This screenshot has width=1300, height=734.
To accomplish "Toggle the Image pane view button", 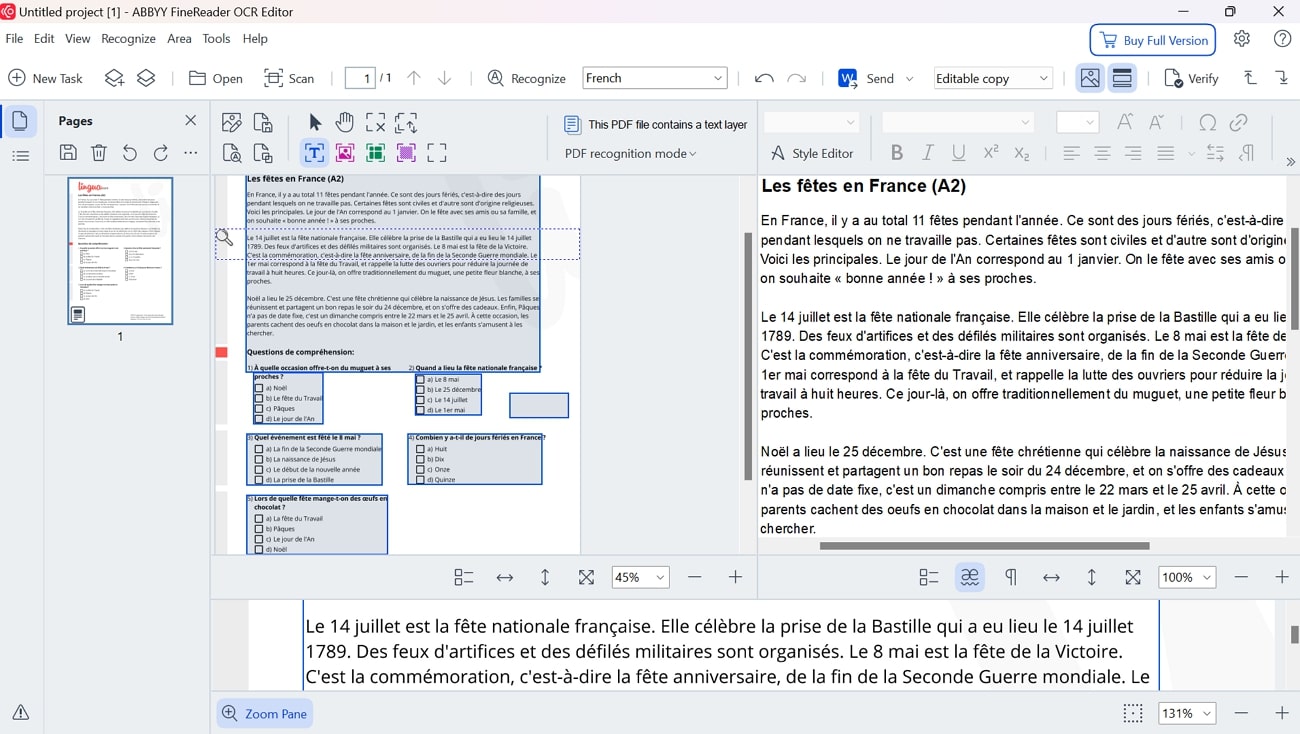I will (1090, 78).
